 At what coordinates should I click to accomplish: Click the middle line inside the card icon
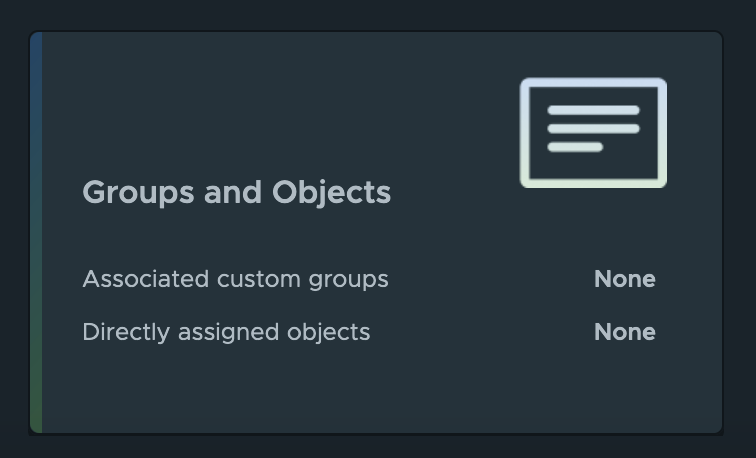(593, 129)
